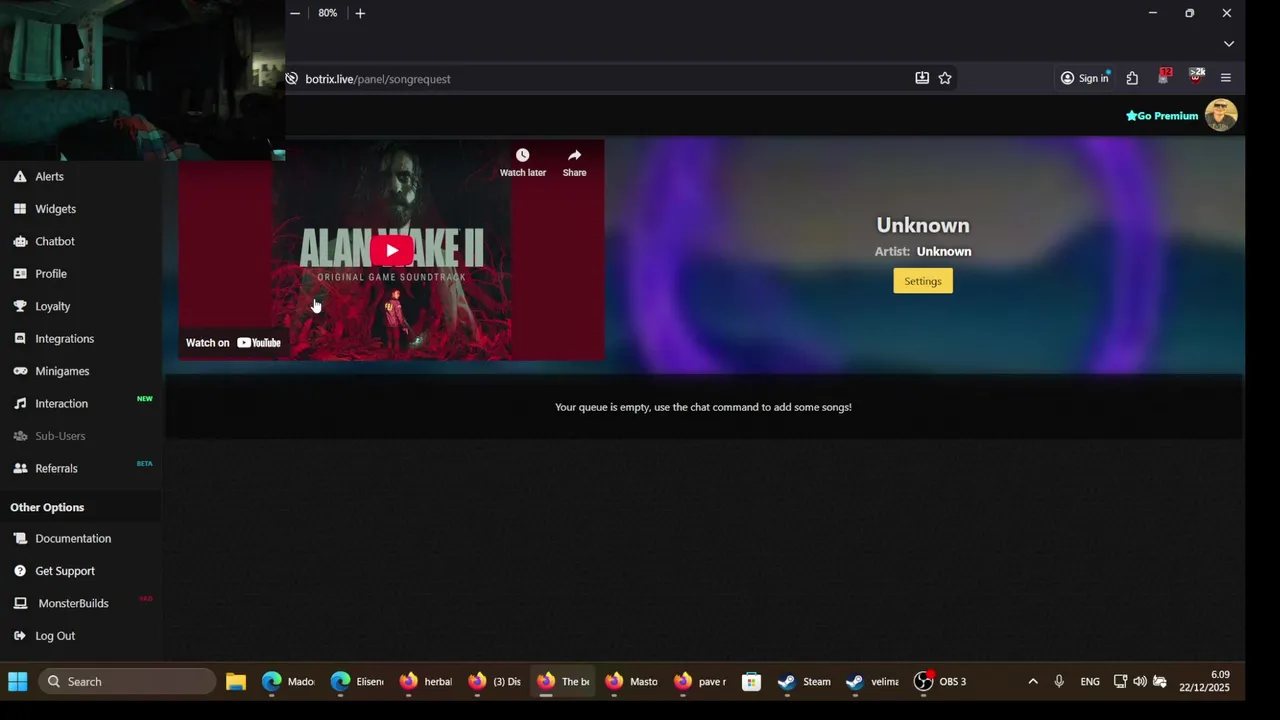
Task: Switch to Firefox '(3) Dis' taskbar window
Action: click(x=495, y=682)
